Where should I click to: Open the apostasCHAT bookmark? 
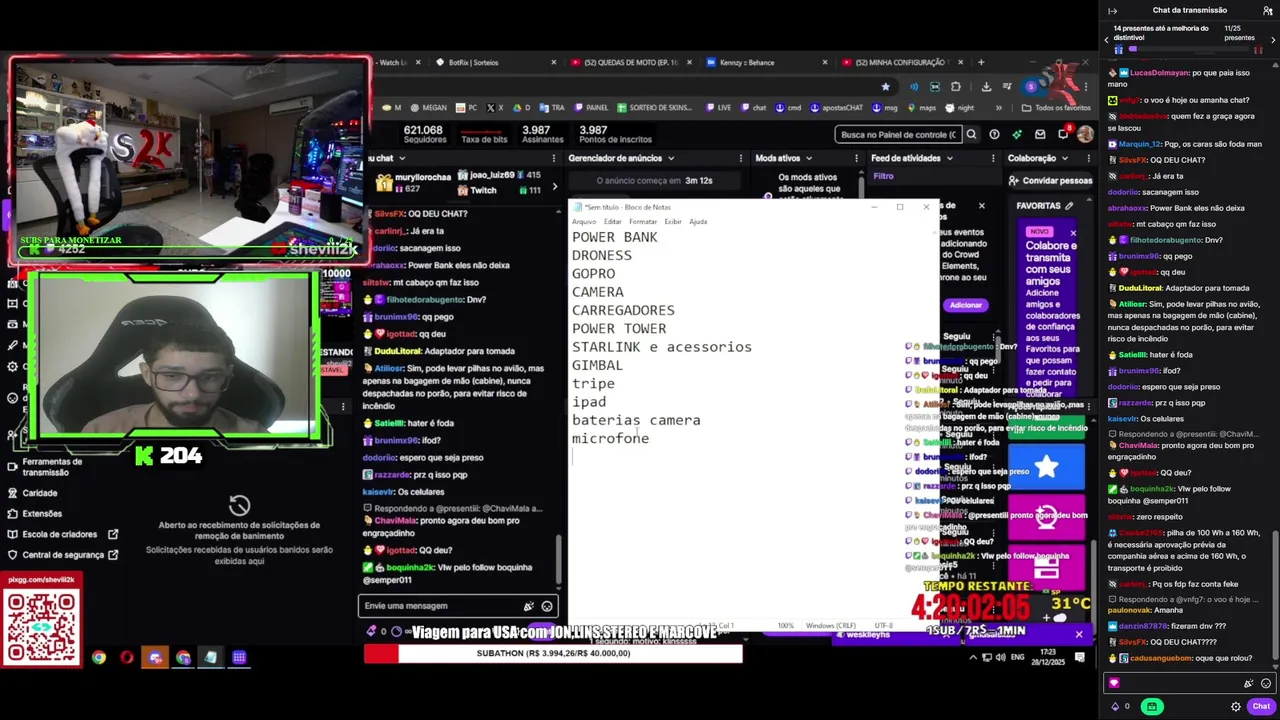click(x=836, y=108)
